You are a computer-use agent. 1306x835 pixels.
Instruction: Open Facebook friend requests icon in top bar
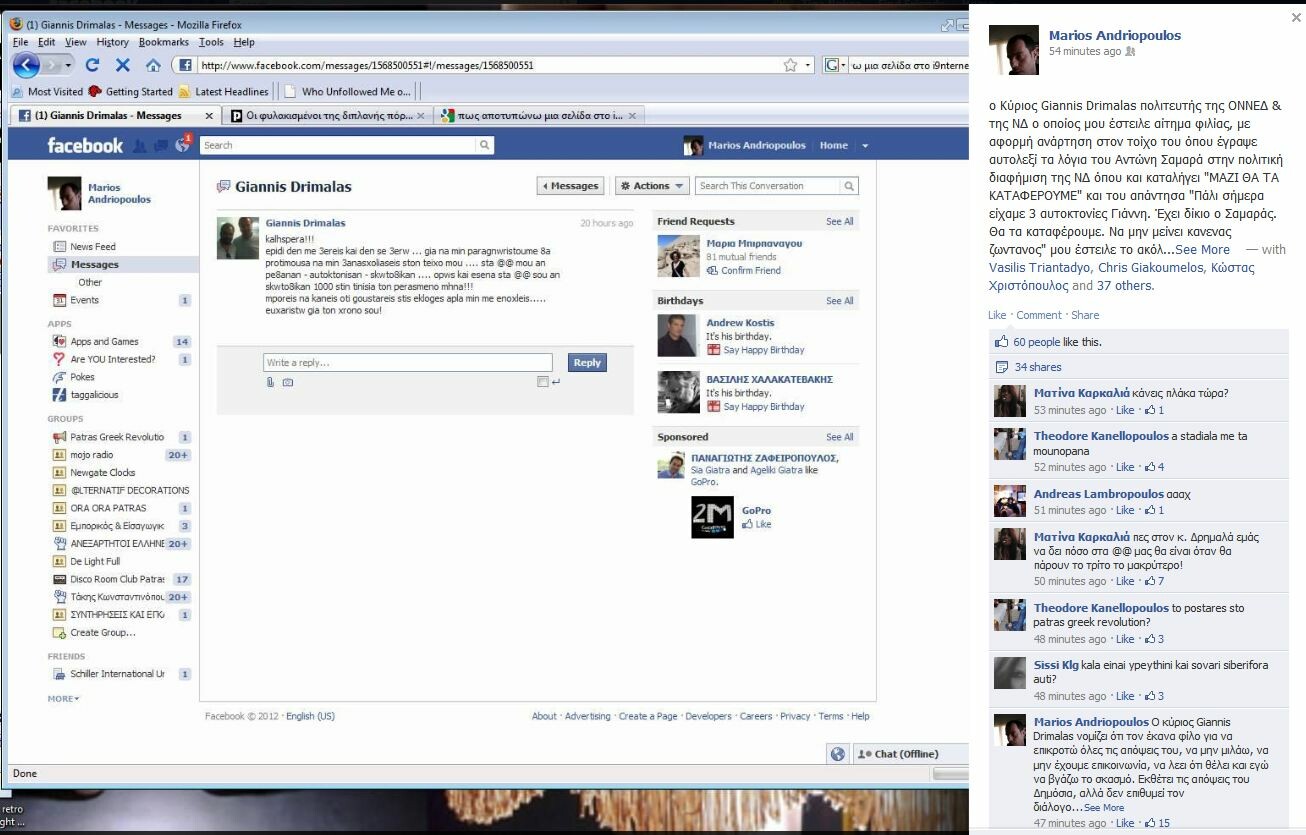point(138,146)
